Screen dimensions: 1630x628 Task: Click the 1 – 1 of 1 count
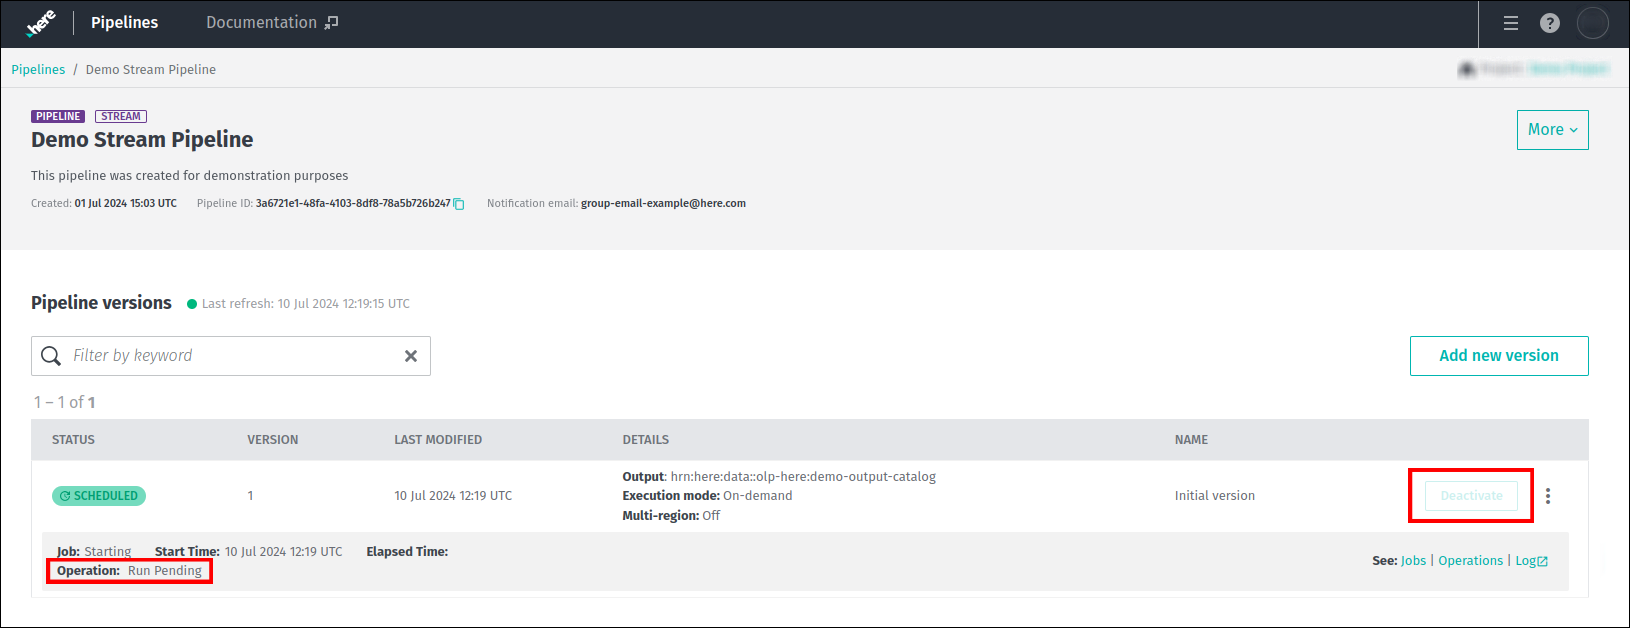click(x=65, y=403)
